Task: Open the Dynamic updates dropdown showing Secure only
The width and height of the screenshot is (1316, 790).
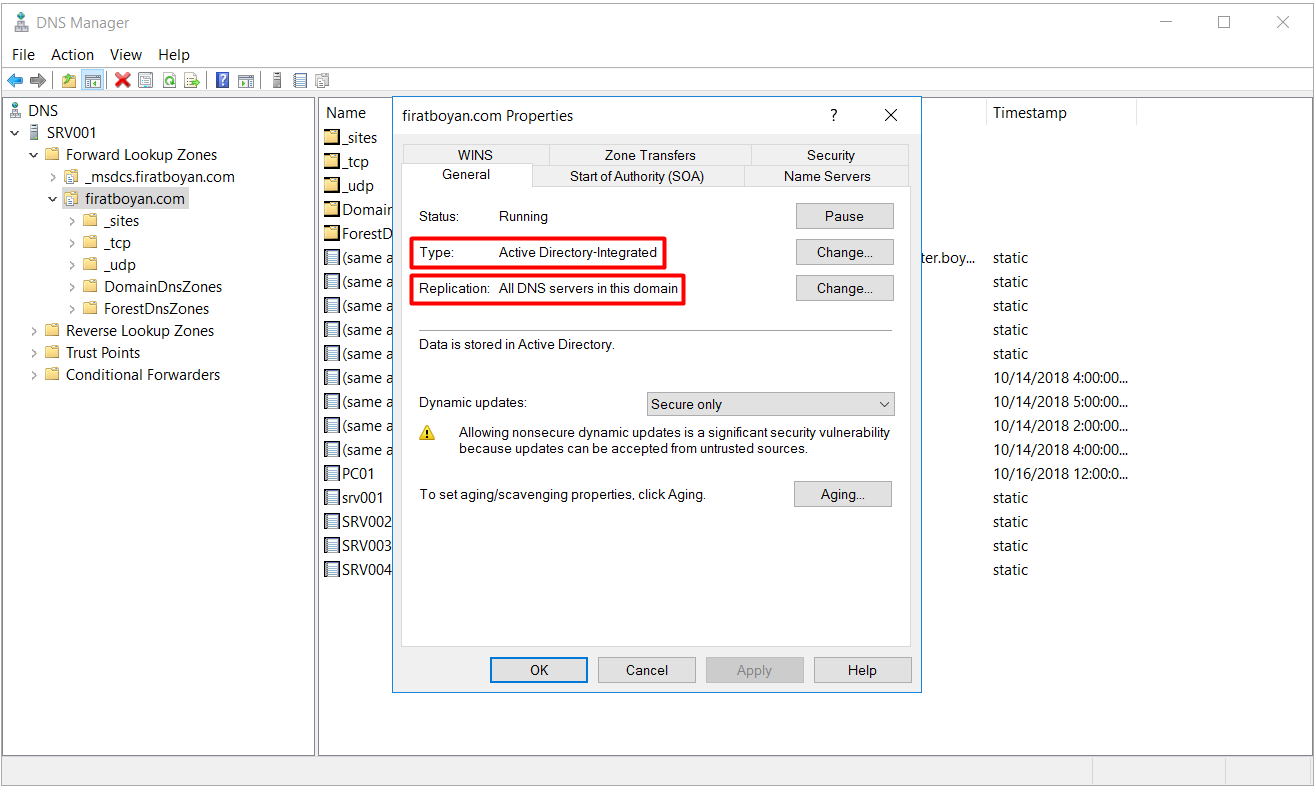Action: (771, 404)
